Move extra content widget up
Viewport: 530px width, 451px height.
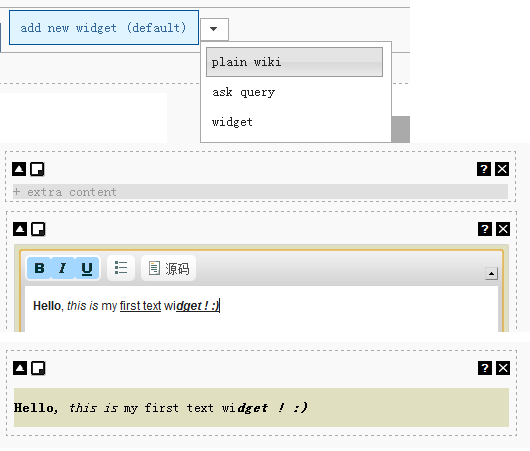coord(19,169)
